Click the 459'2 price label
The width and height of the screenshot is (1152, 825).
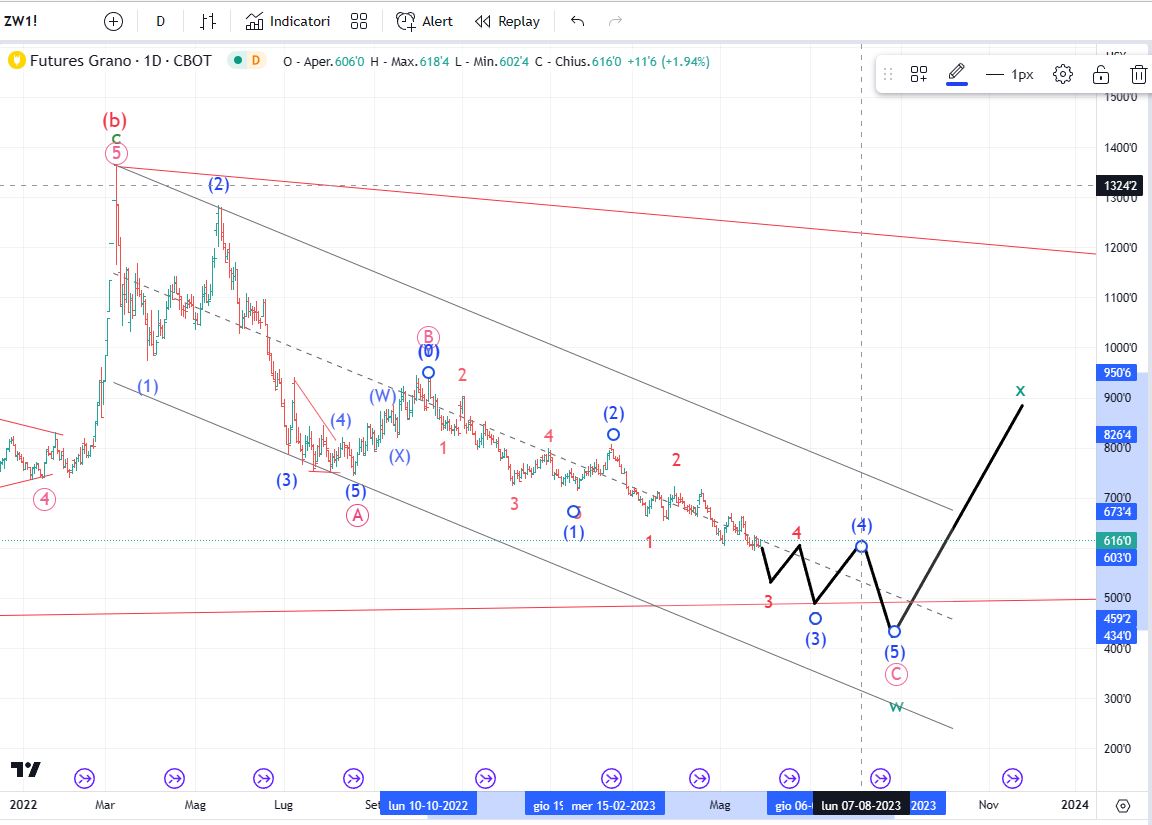1117,619
